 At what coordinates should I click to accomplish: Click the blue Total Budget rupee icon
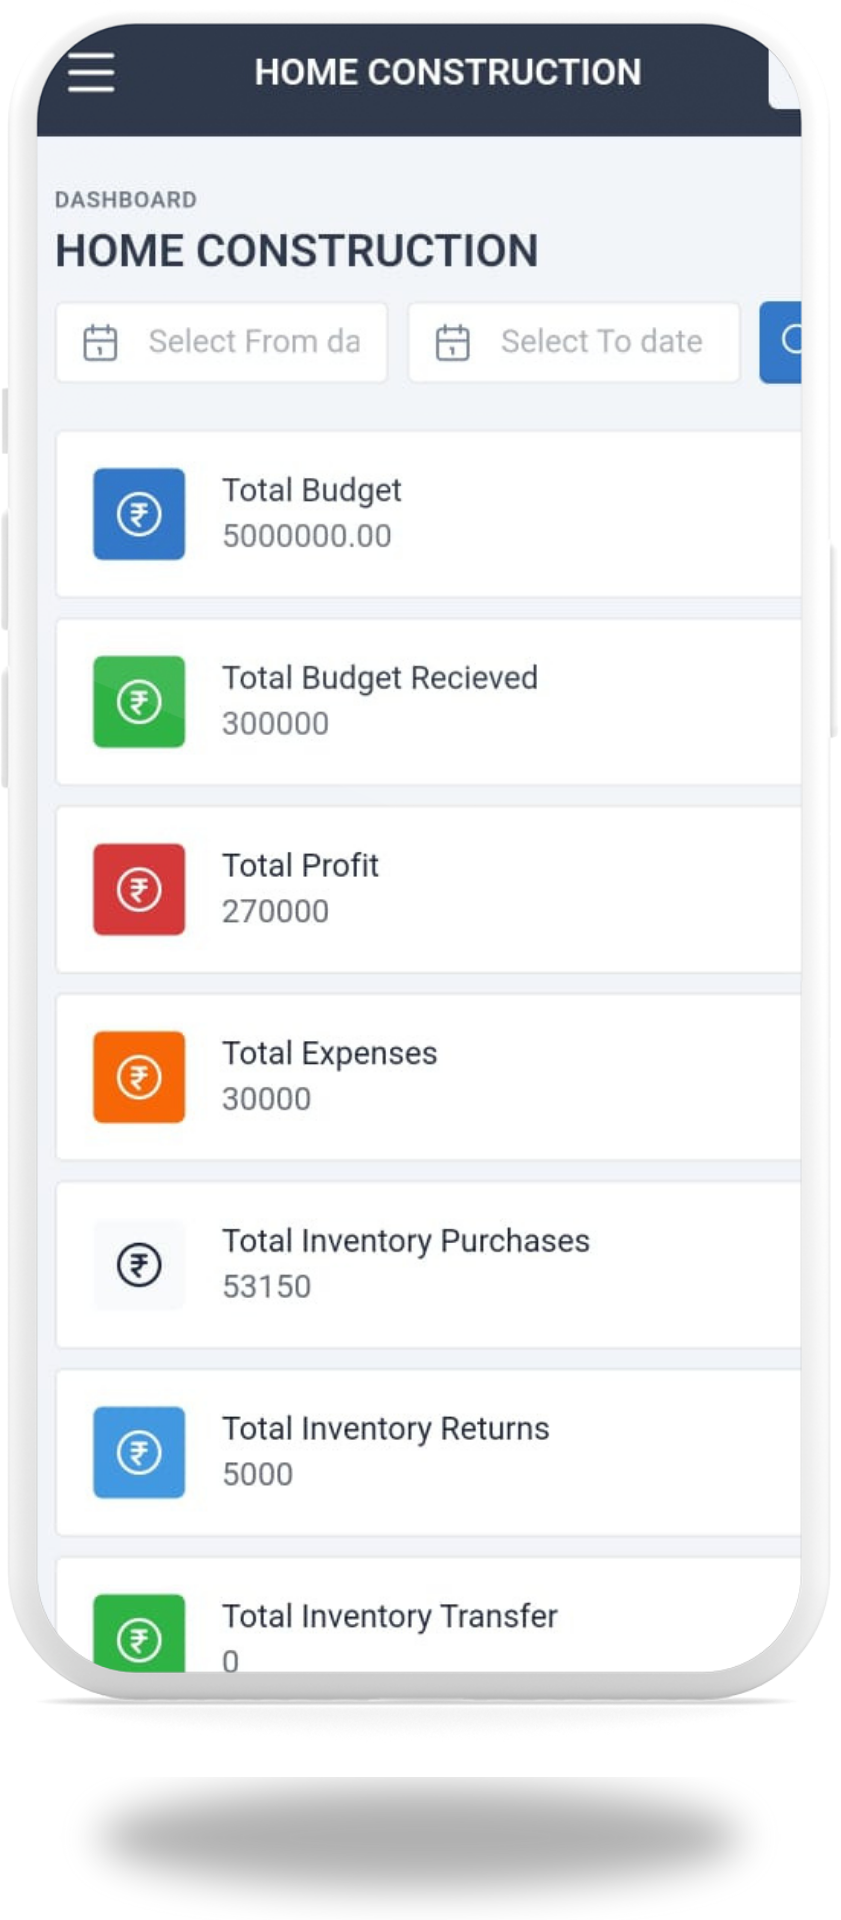click(x=139, y=514)
